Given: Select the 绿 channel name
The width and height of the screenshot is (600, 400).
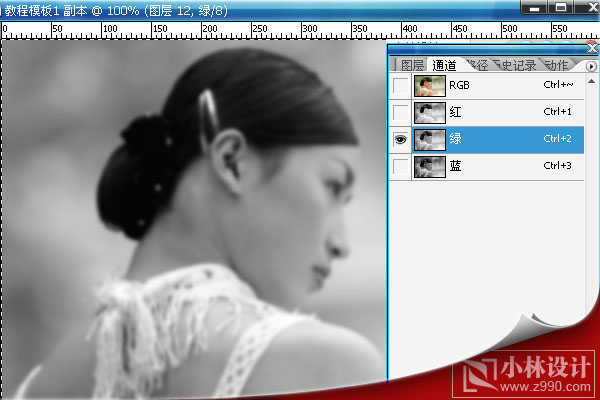Looking at the screenshot, I should tap(455, 139).
